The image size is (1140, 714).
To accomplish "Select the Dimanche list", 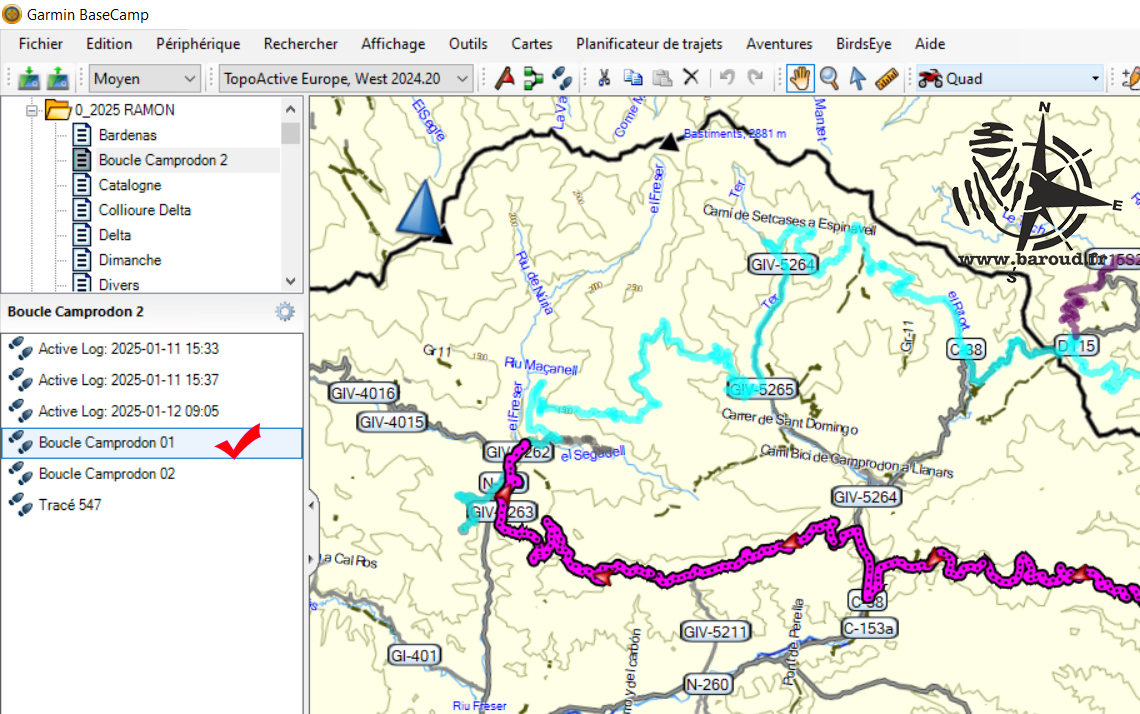I will click(x=129, y=260).
